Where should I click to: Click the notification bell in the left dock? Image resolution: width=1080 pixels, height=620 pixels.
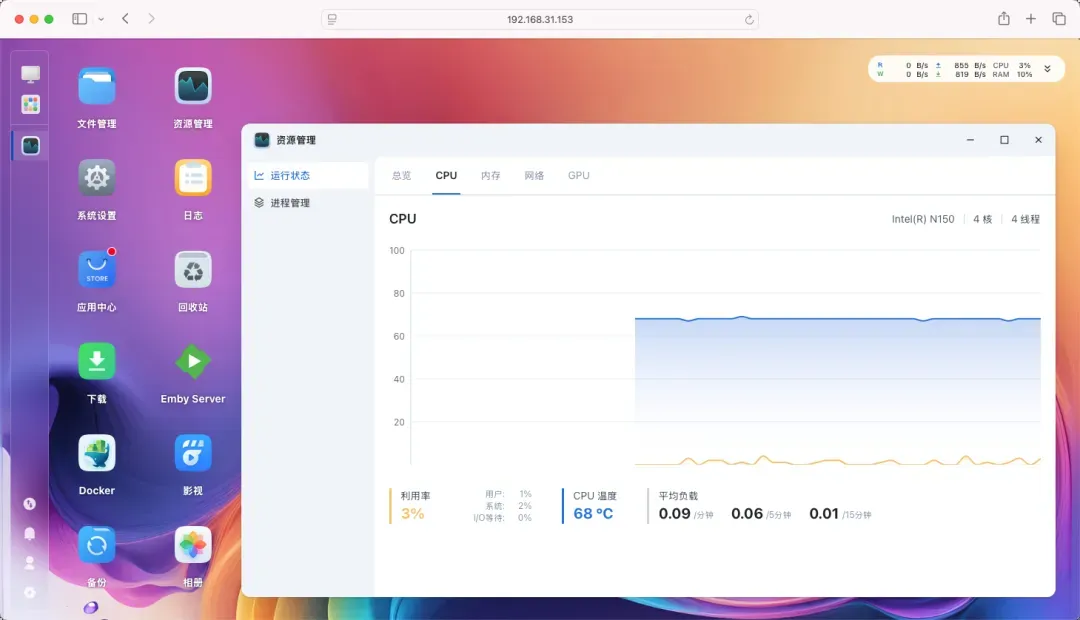pyautogui.click(x=30, y=533)
